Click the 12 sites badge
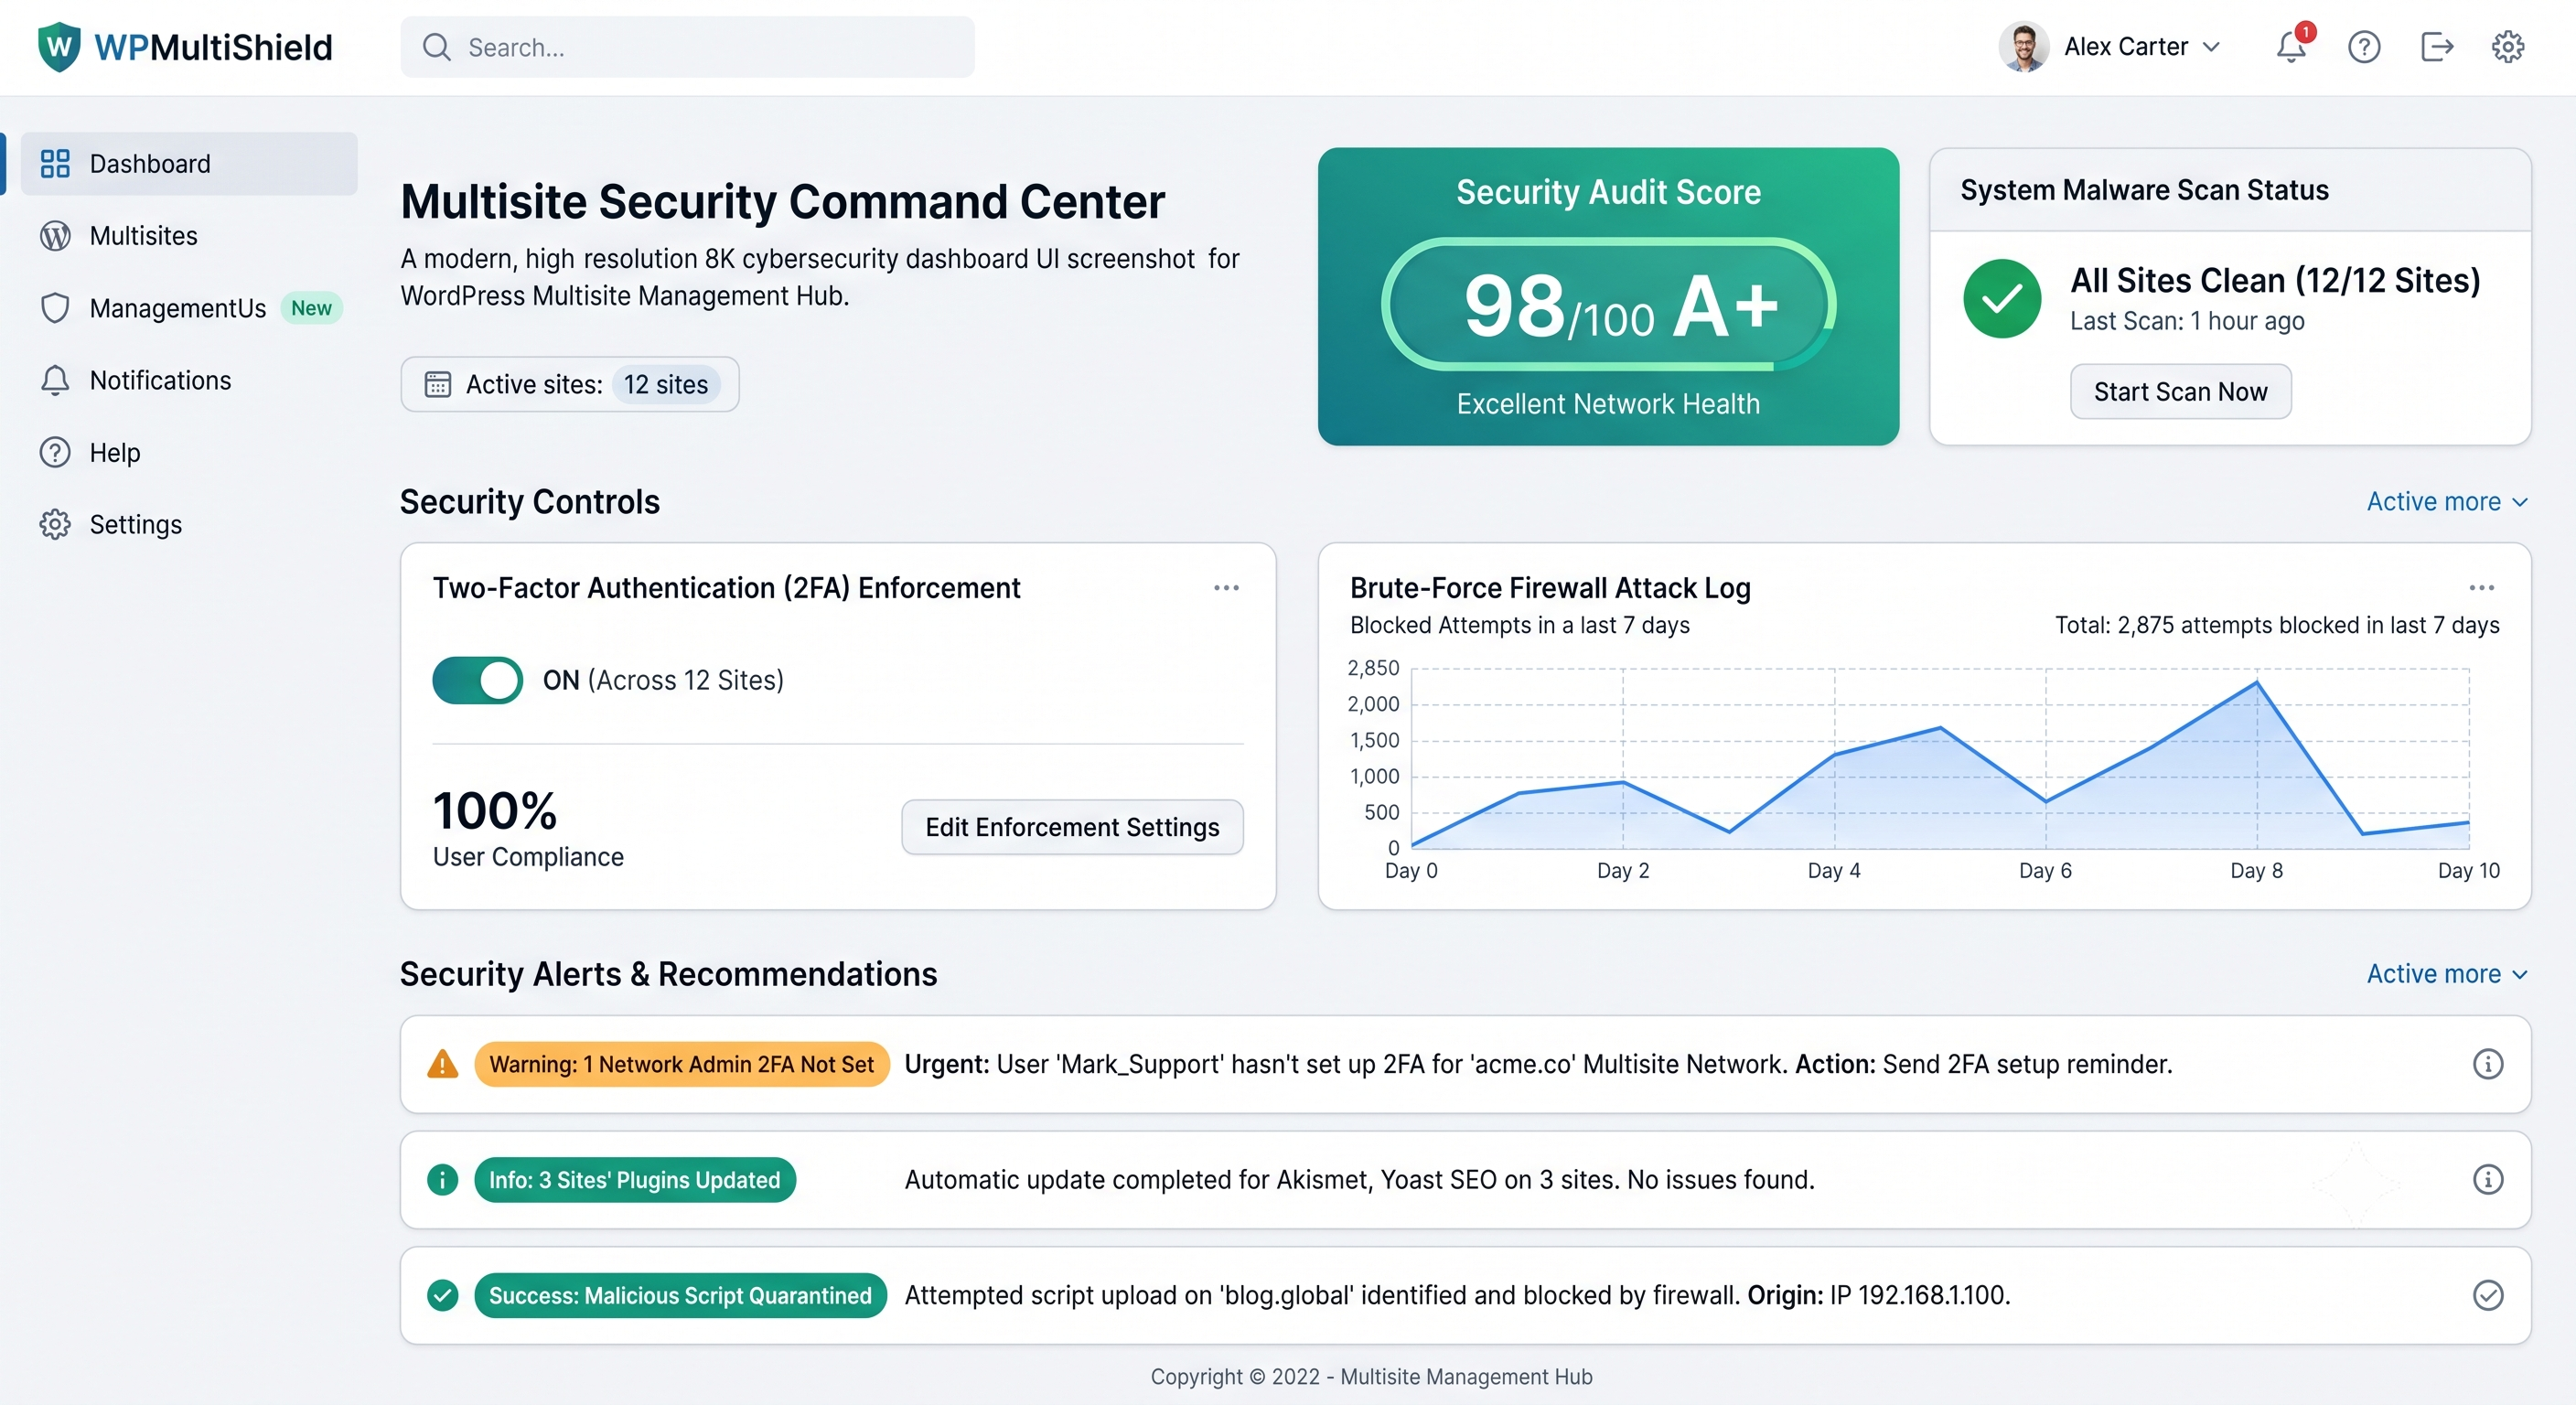The height and width of the screenshot is (1405, 2576). [x=666, y=384]
